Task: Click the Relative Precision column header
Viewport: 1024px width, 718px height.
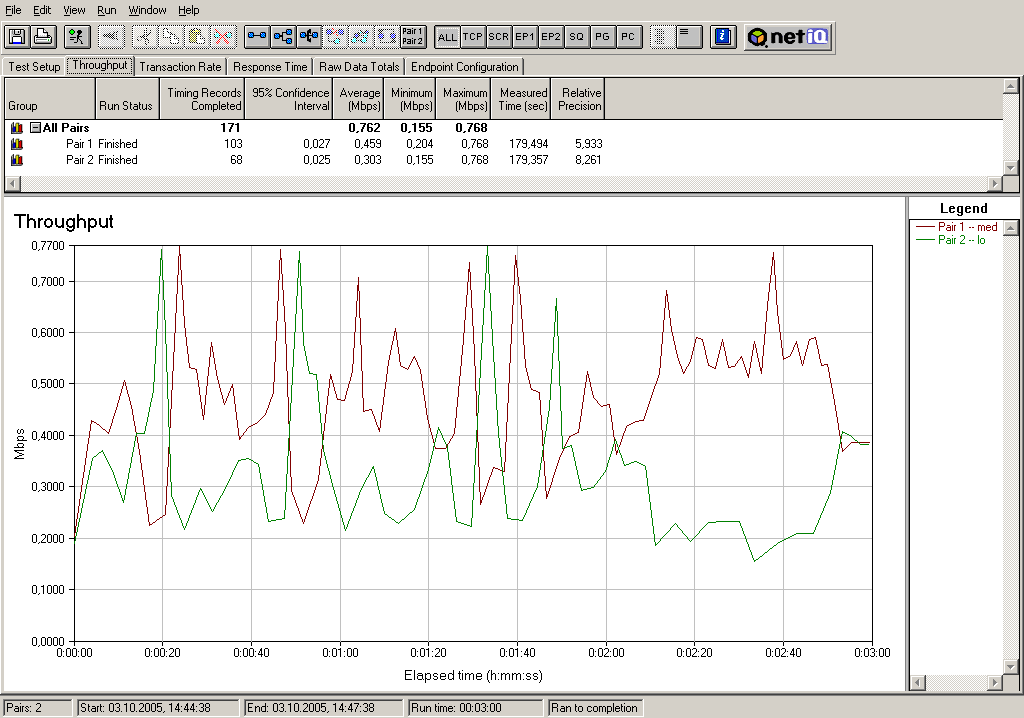Action: pyautogui.click(x=579, y=99)
